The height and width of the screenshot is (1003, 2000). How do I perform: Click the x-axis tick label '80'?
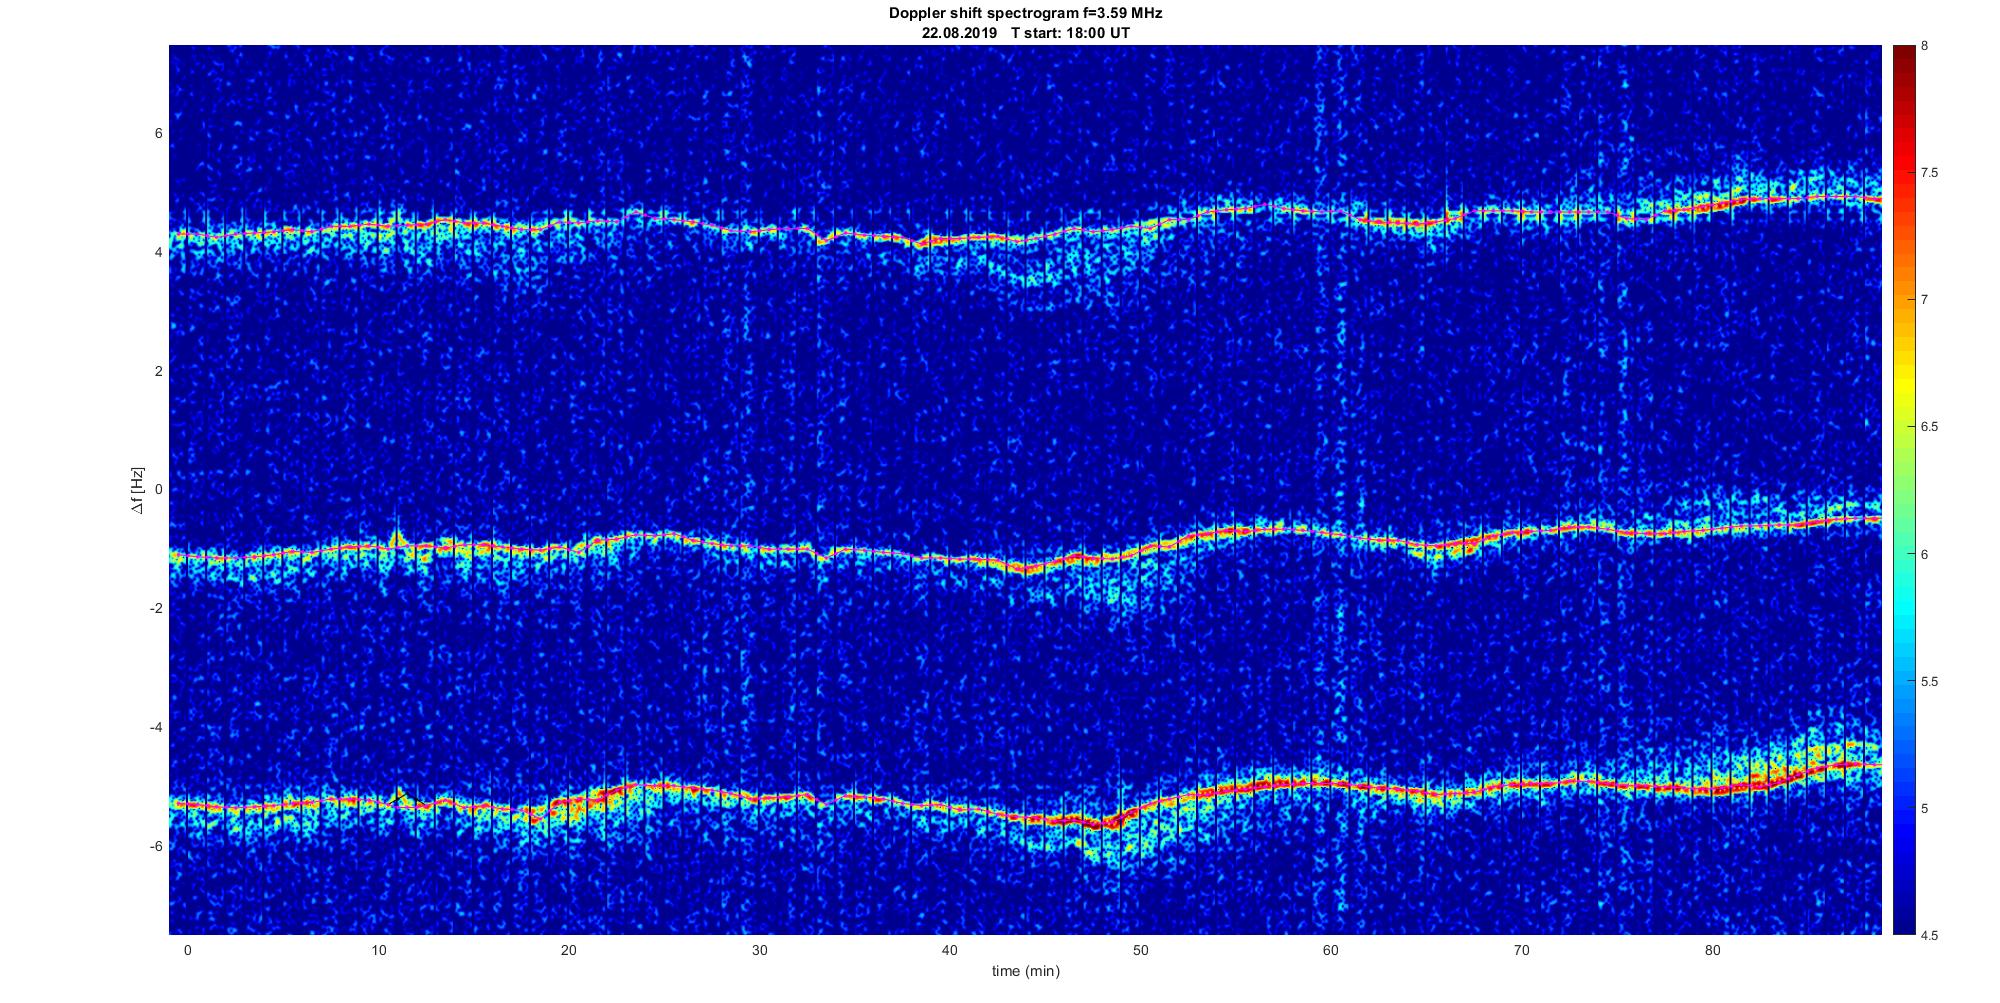[x=1713, y=950]
